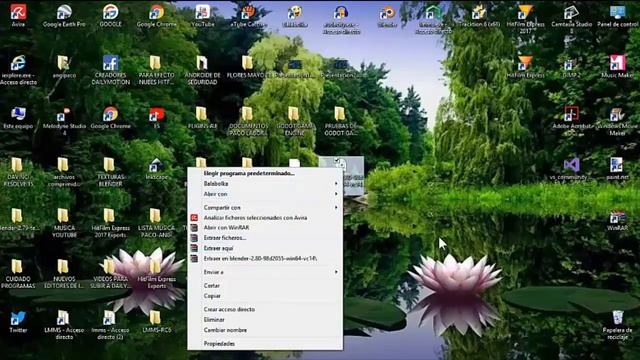Select the TEXTURAS BLENDER folder
The height and width of the screenshot is (360, 640).
[110, 172]
